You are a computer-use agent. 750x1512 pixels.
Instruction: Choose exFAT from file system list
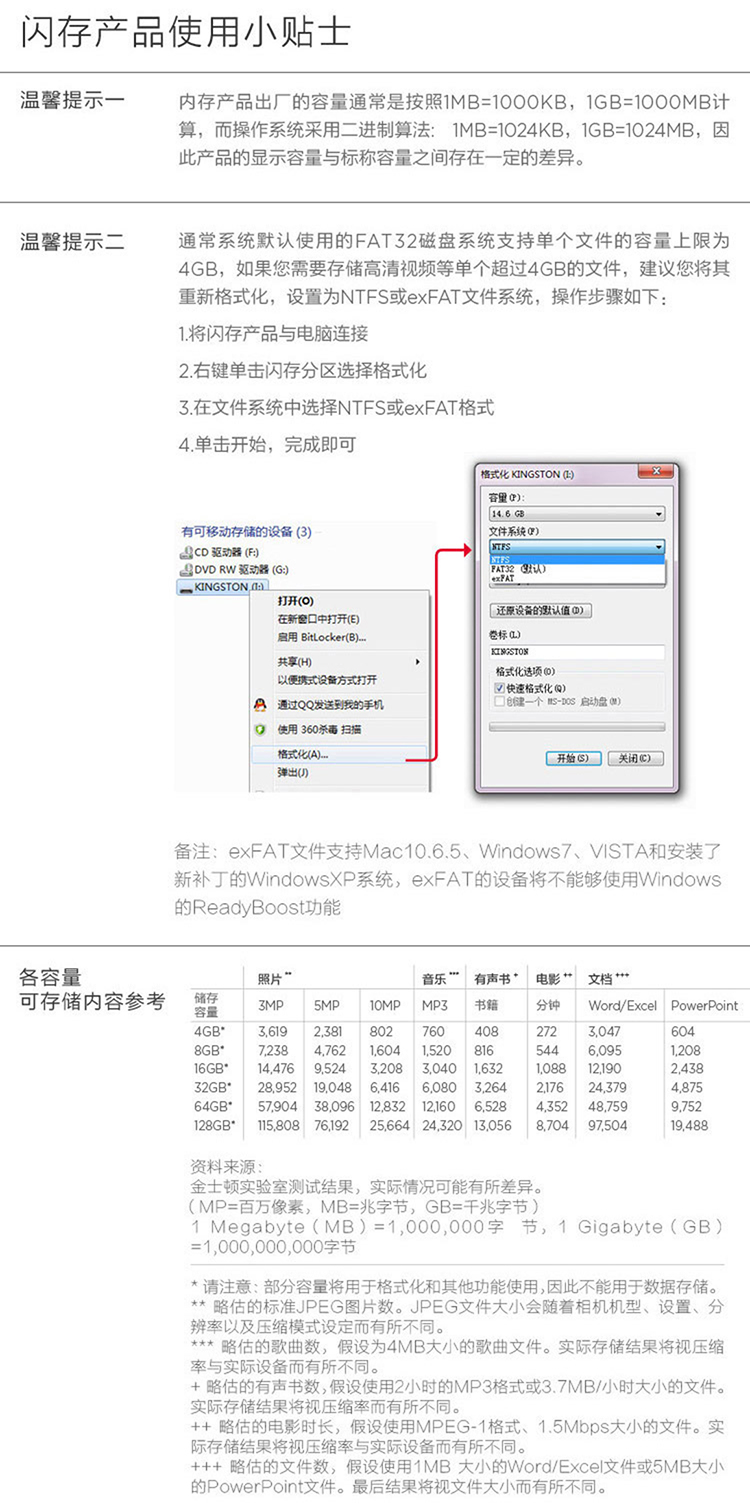[x=503, y=578]
